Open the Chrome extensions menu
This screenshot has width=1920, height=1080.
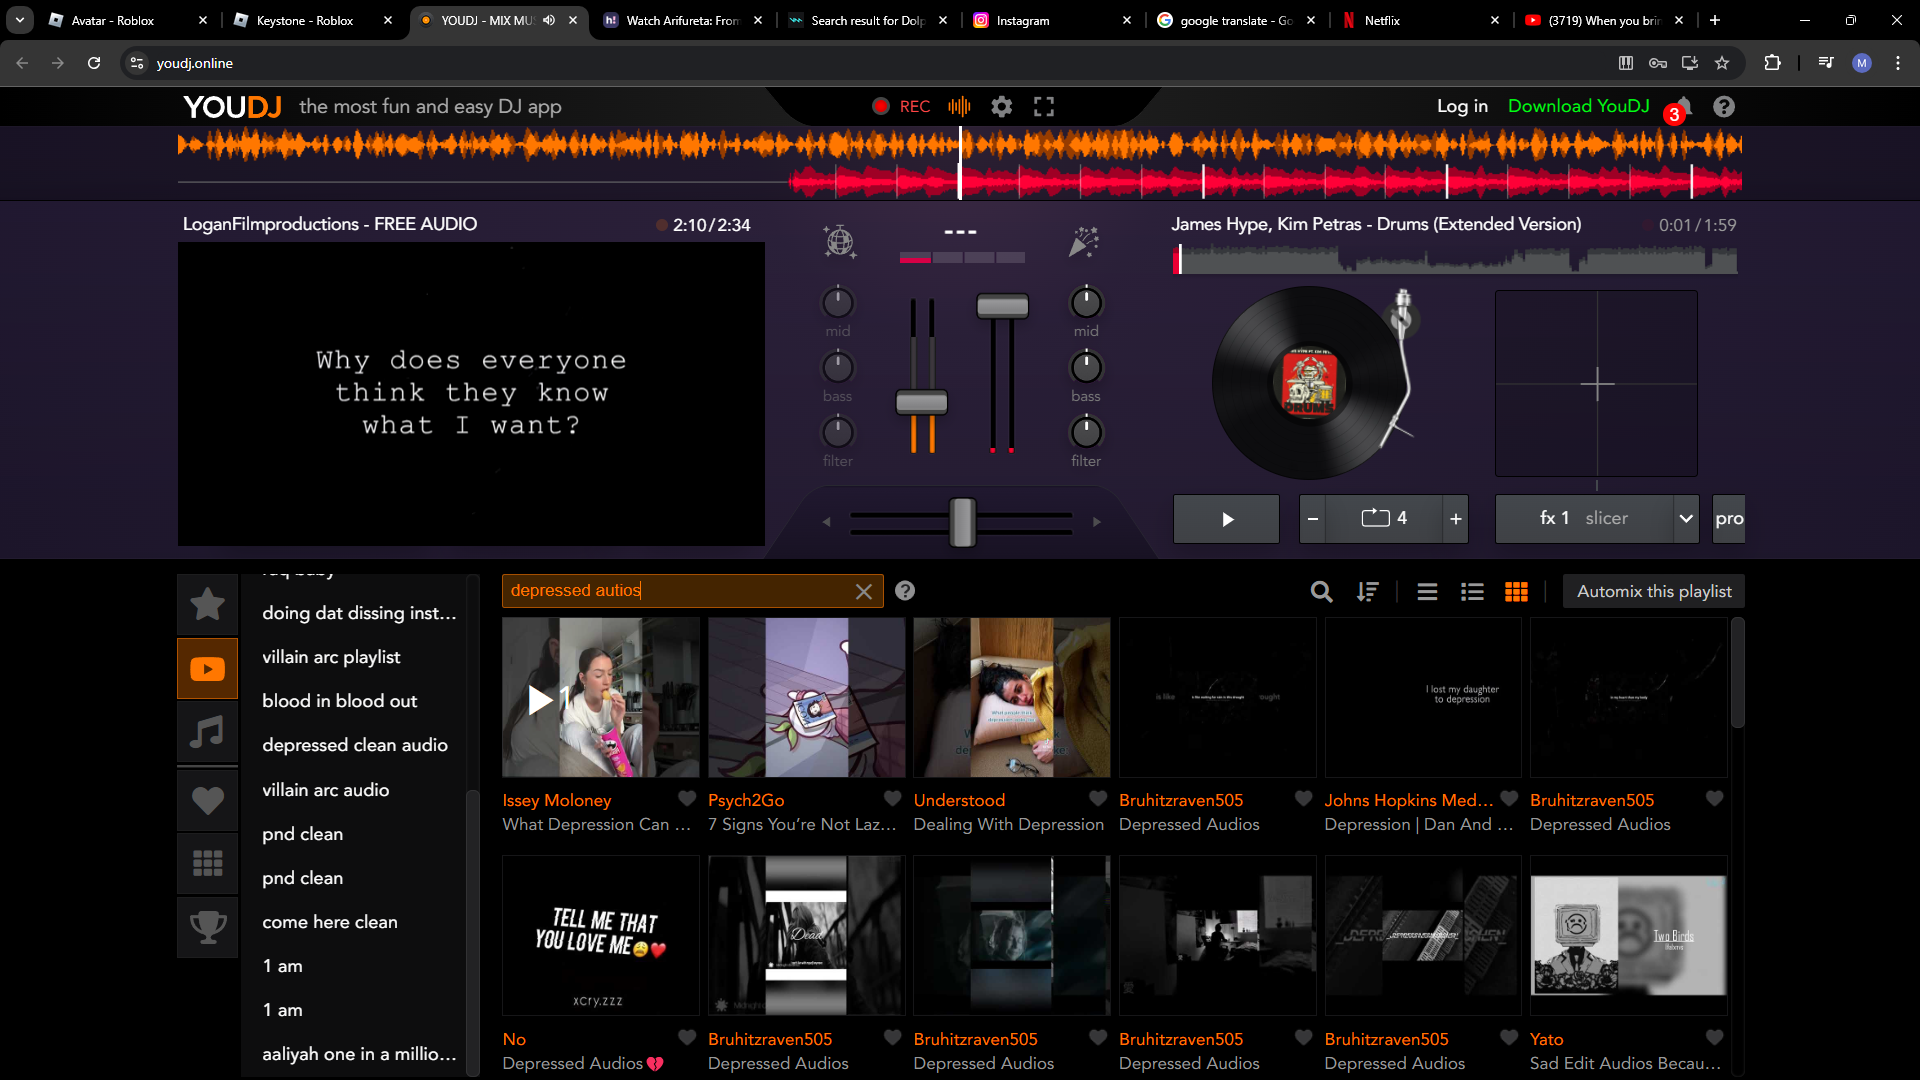point(1772,63)
